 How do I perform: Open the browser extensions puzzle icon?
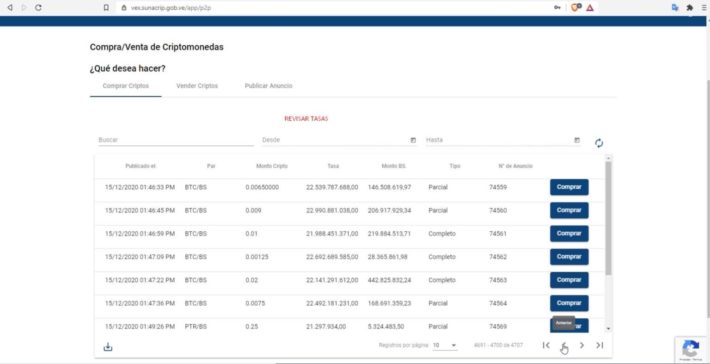(x=690, y=8)
